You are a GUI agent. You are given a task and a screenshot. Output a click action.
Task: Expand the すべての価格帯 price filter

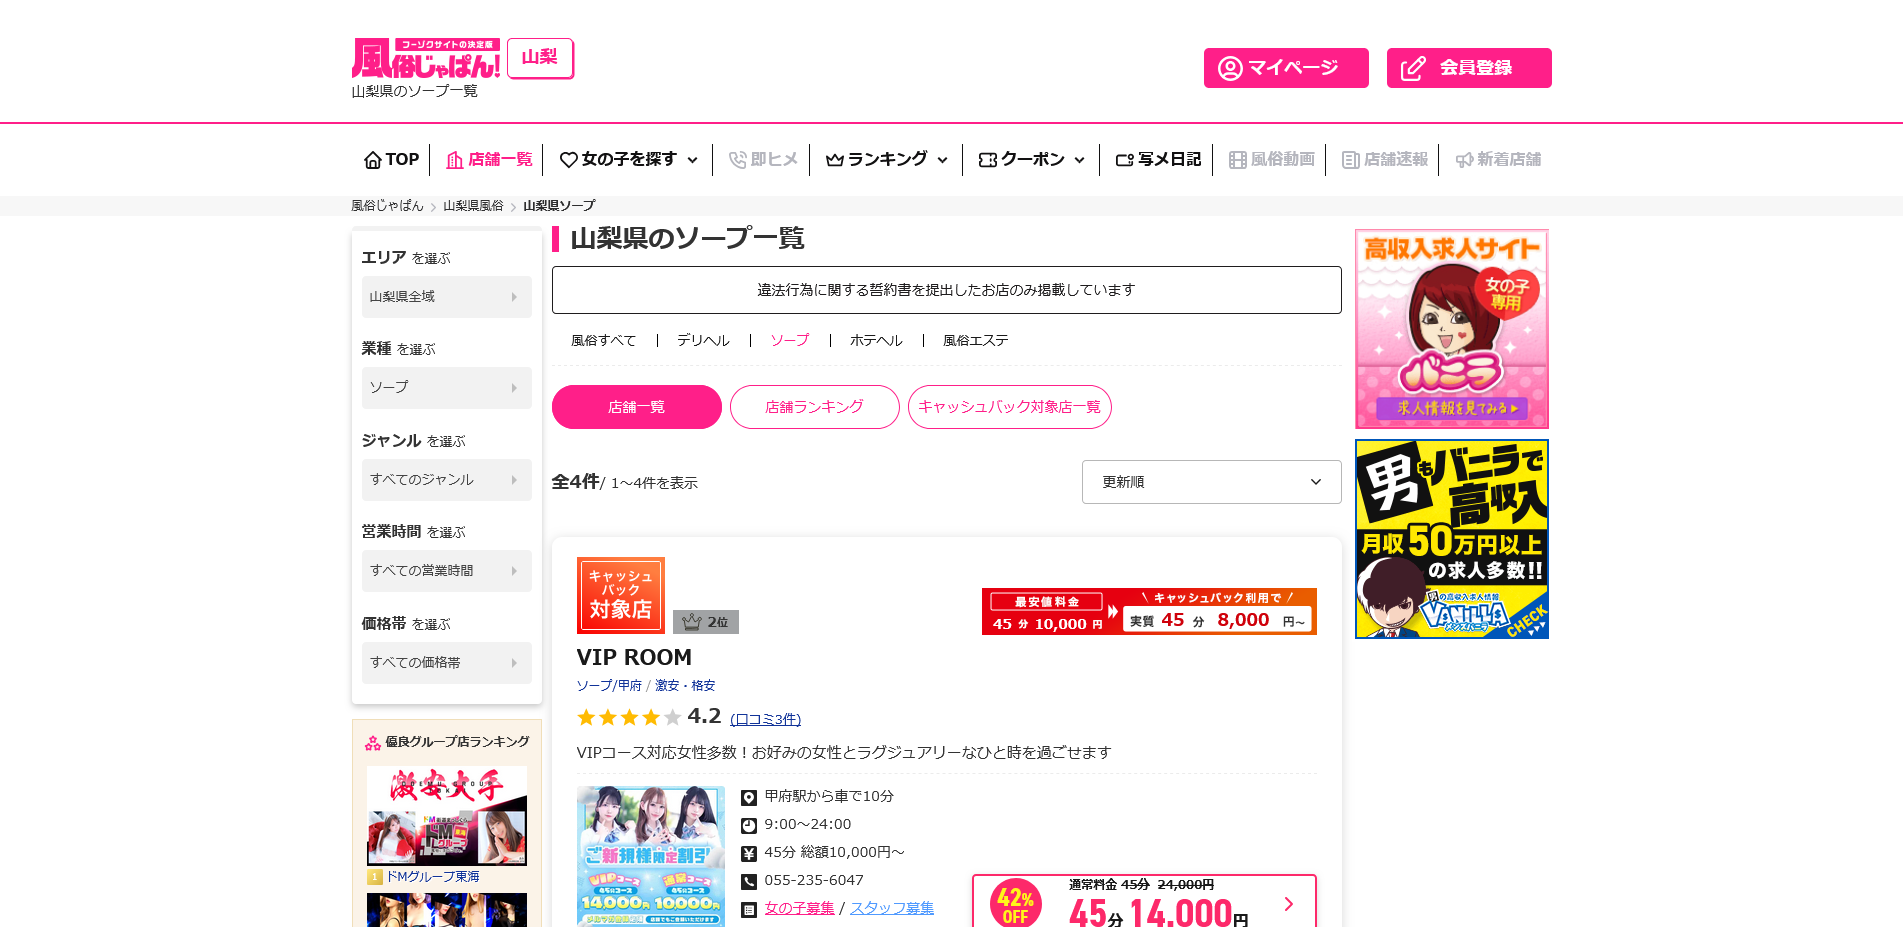click(446, 663)
